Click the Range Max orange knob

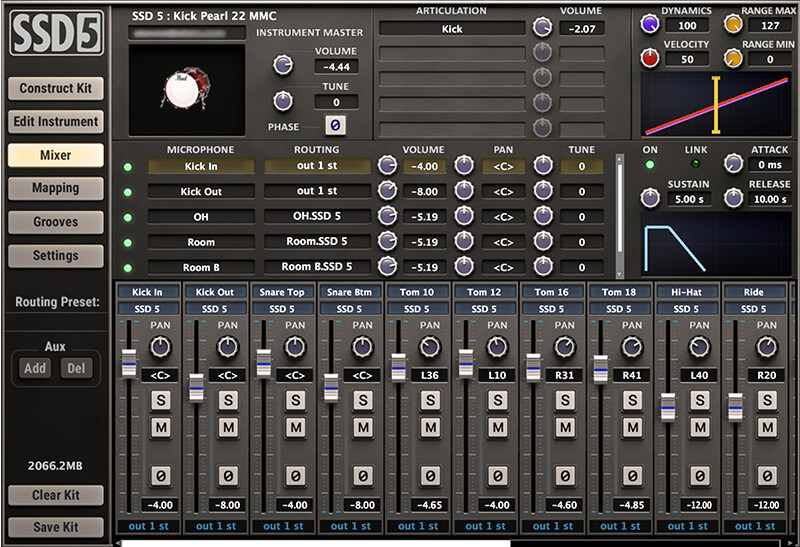733,23
